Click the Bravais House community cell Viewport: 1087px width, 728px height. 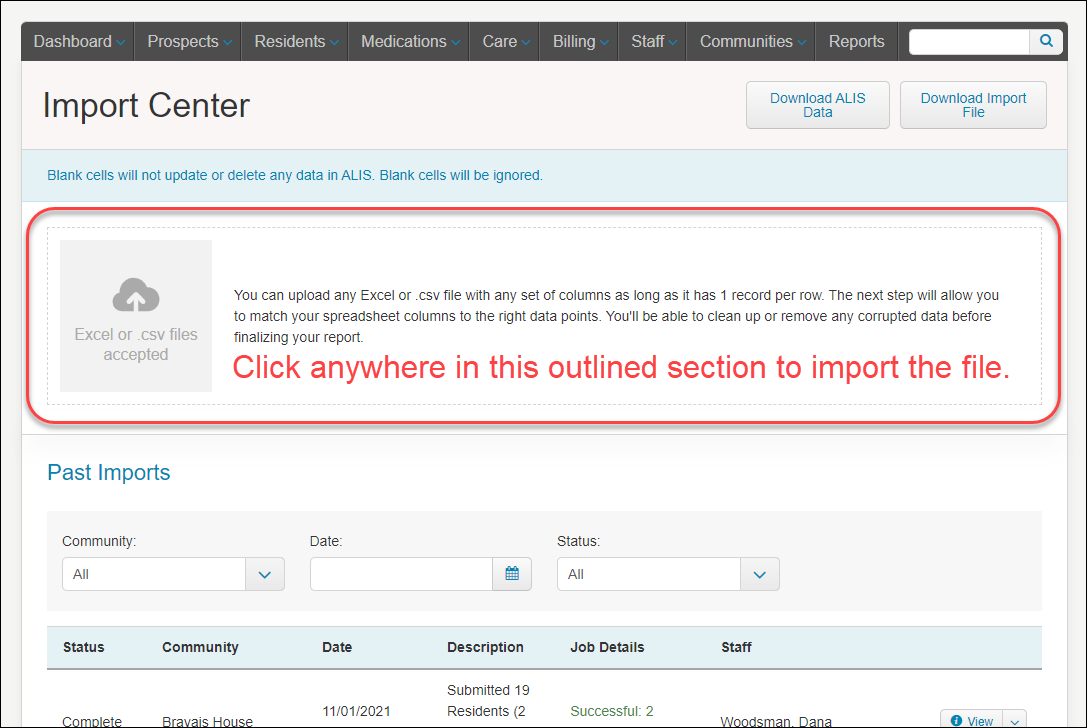pyautogui.click(x=207, y=721)
